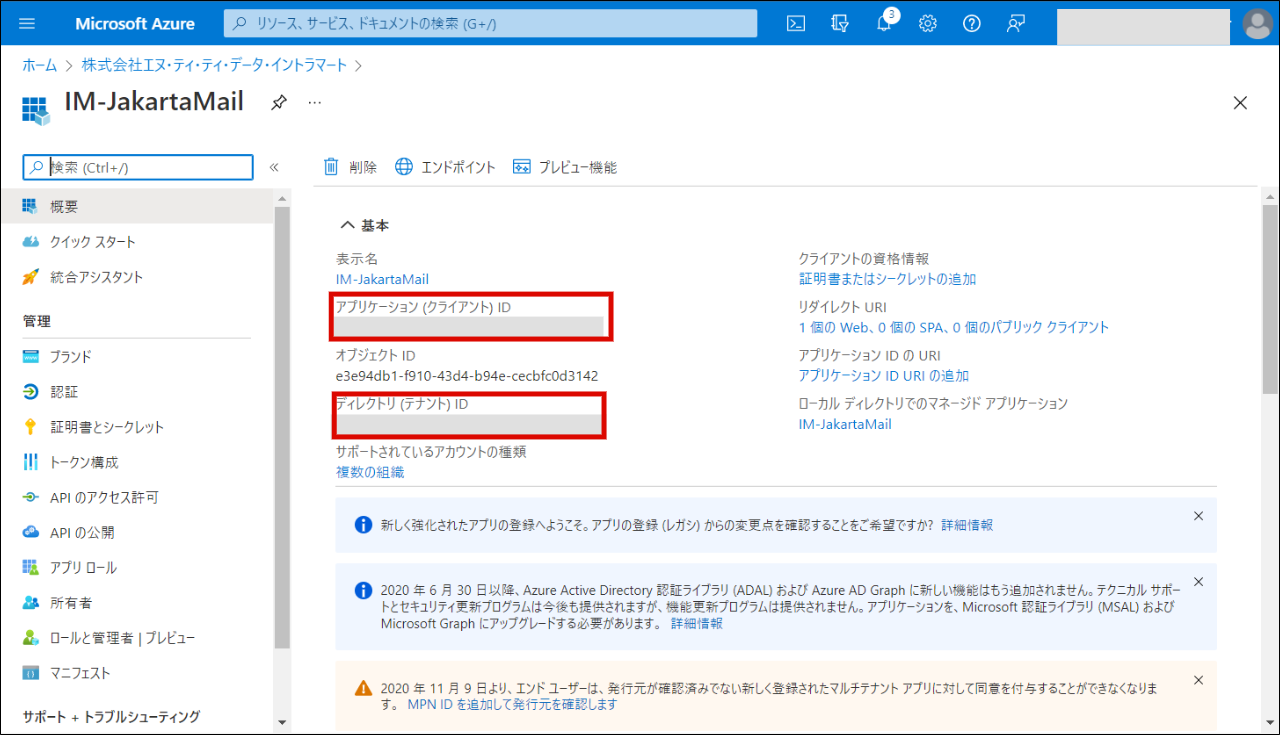Image resolution: width=1280 pixels, height=735 pixels.
Task: Click the user account avatar
Action: 1257,23
